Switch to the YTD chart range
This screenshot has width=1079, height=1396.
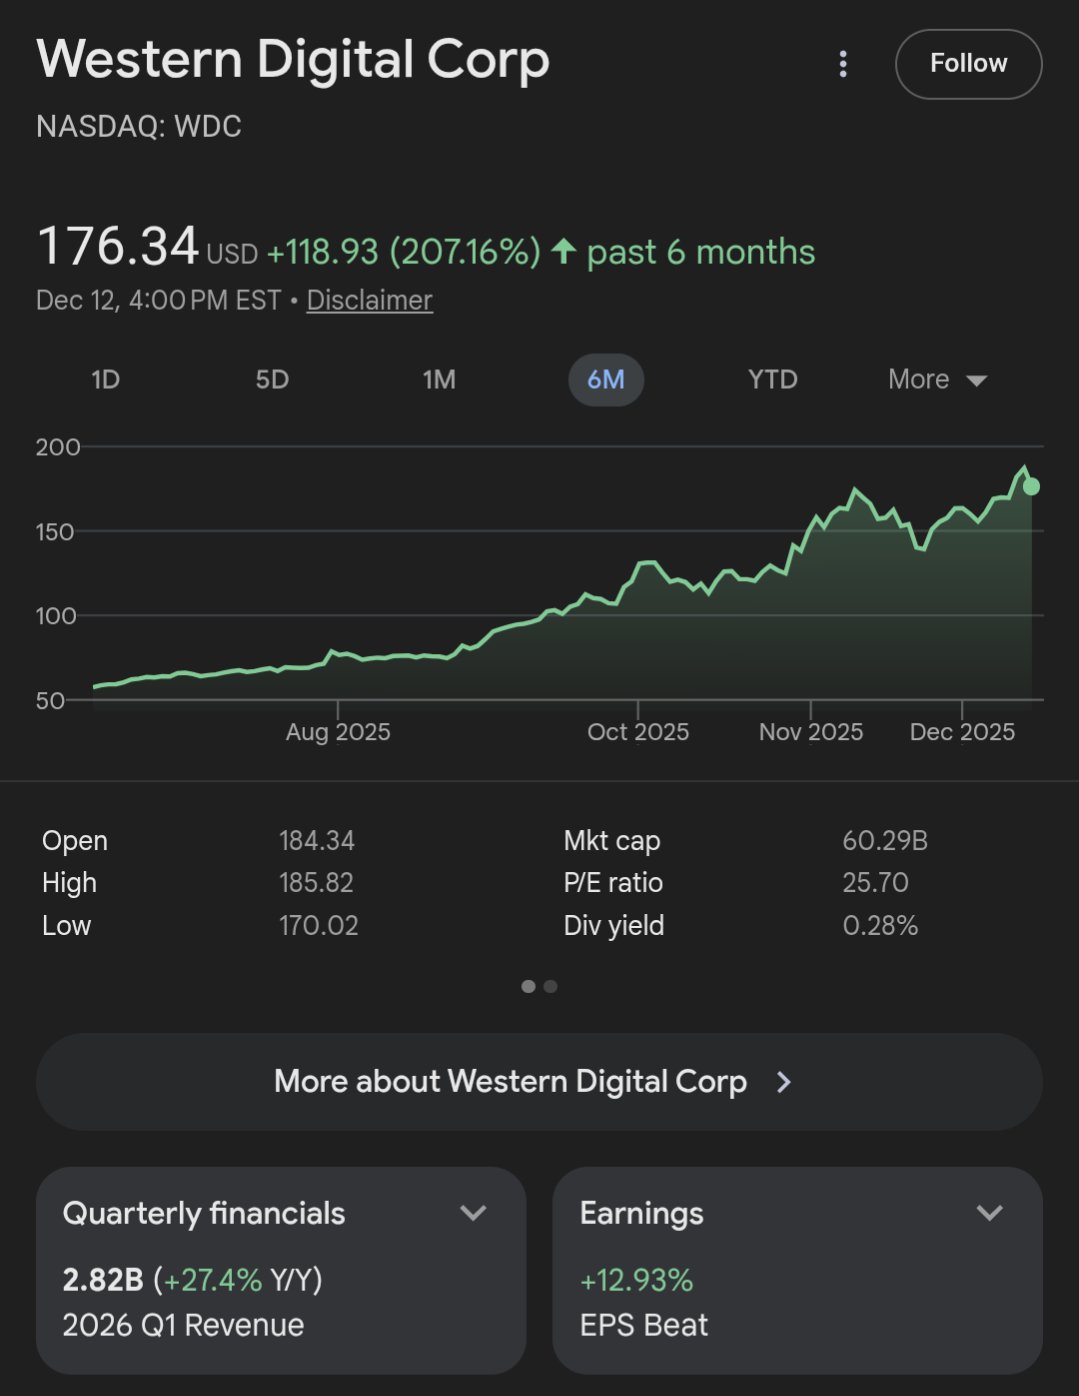[x=773, y=380]
